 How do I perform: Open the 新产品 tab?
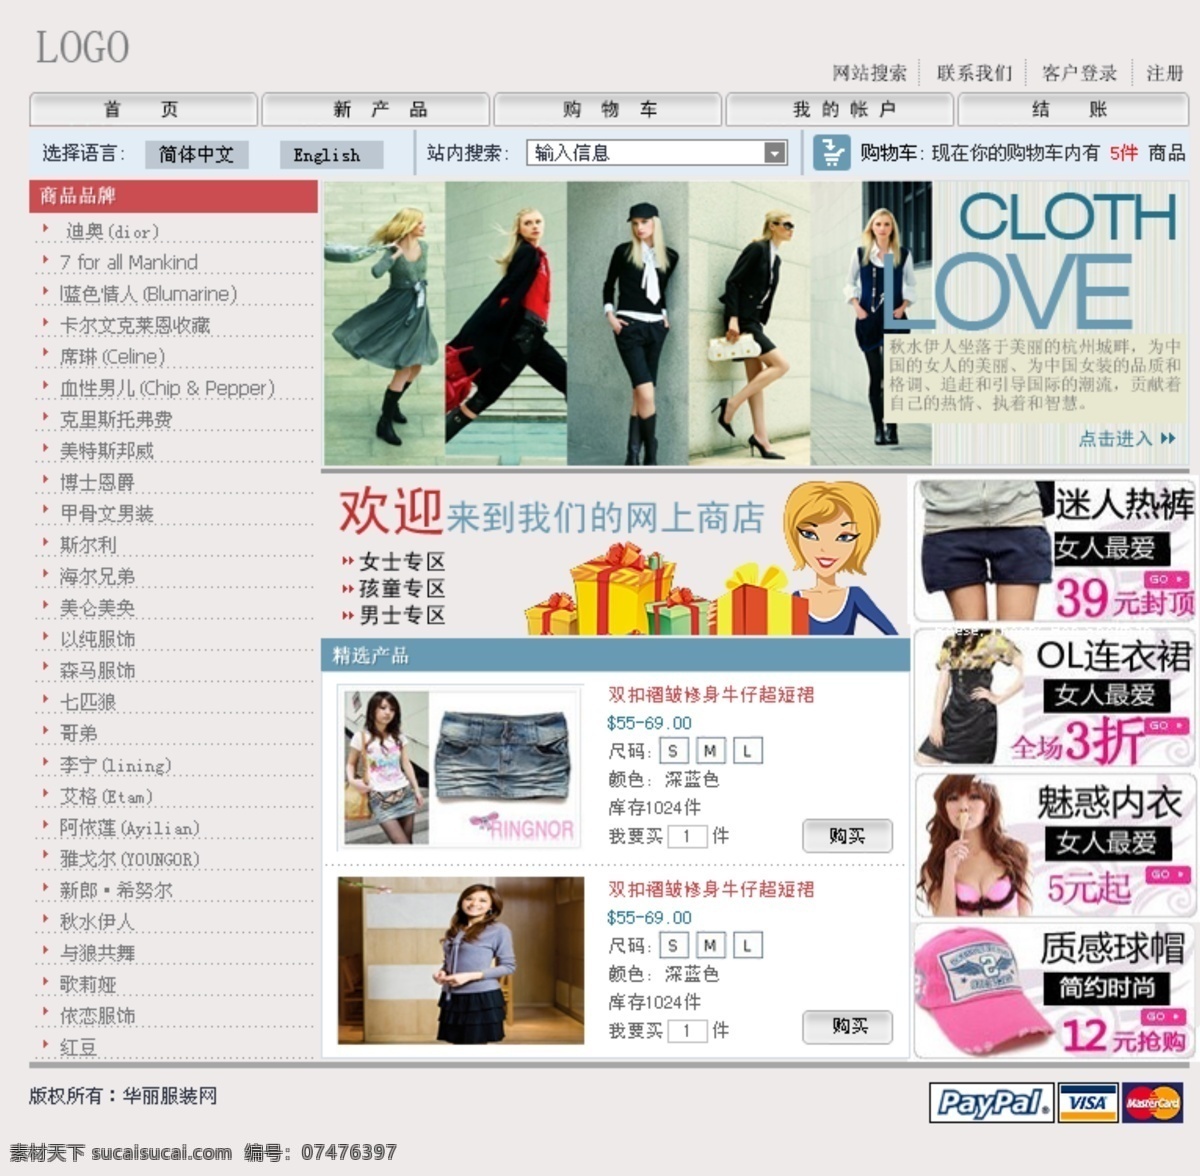click(x=376, y=109)
